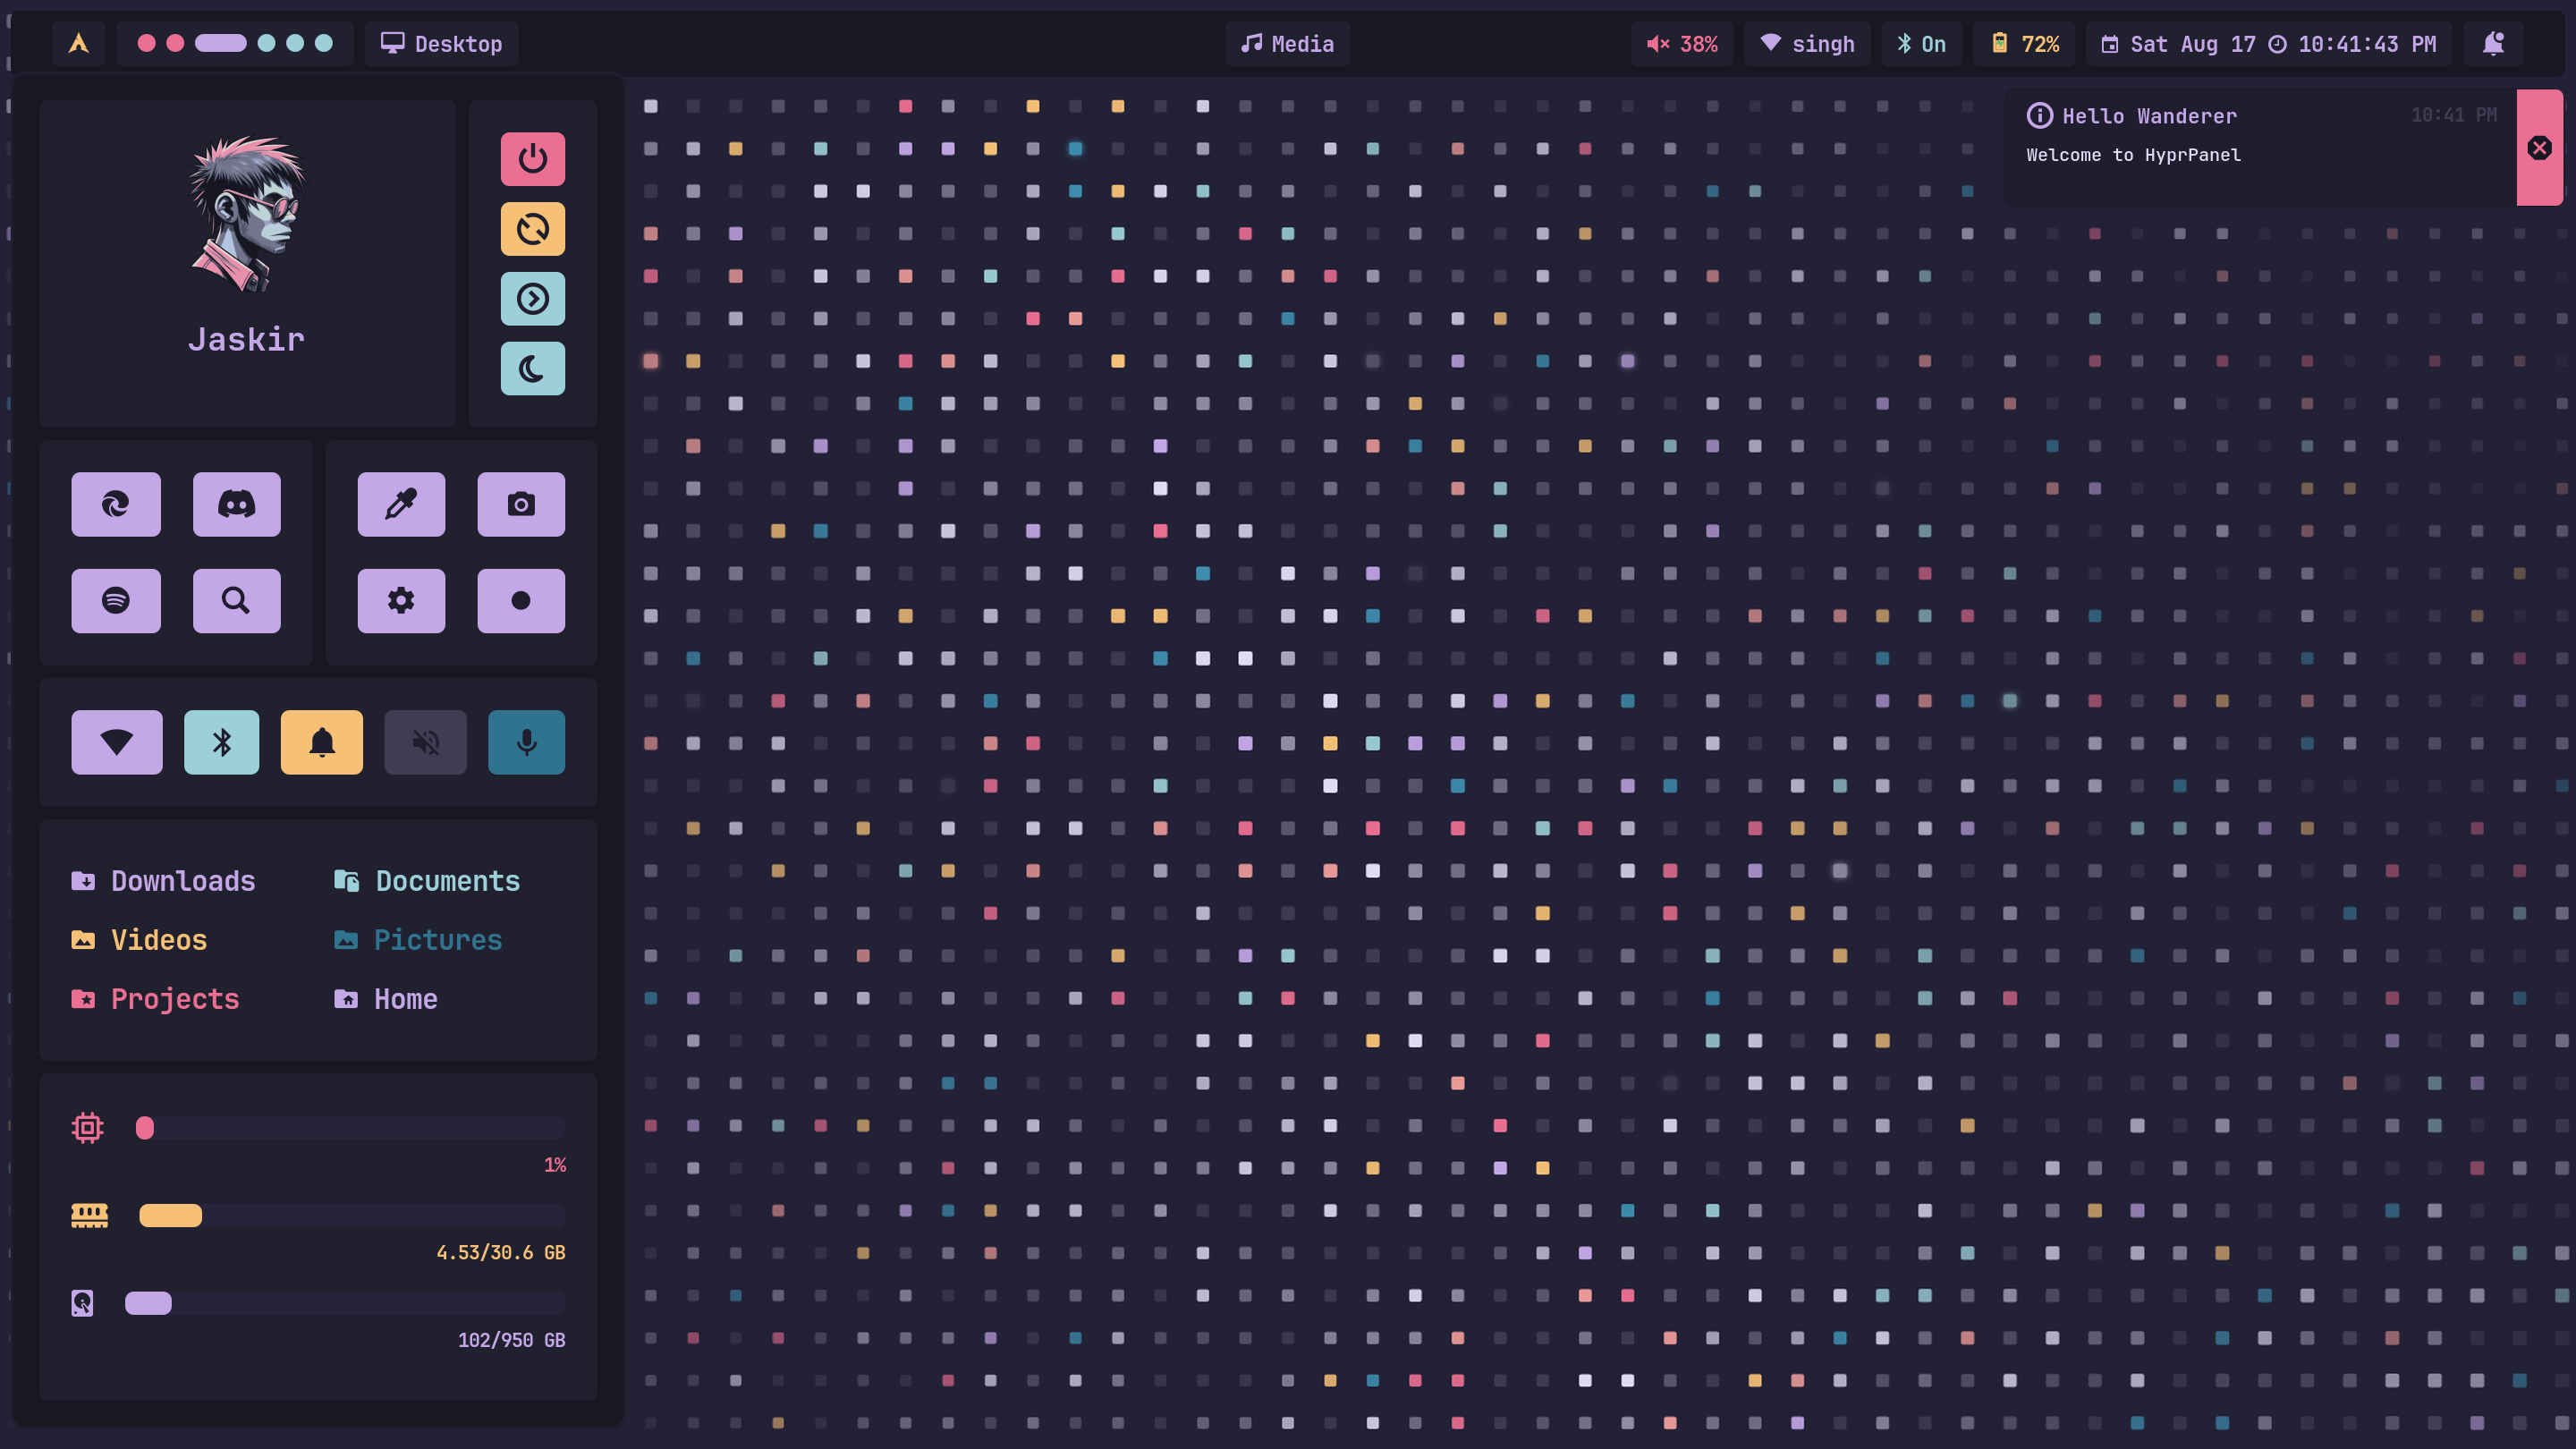Open the Media menu in the top bar
This screenshot has height=1449, width=2576.
[1287, 44]
